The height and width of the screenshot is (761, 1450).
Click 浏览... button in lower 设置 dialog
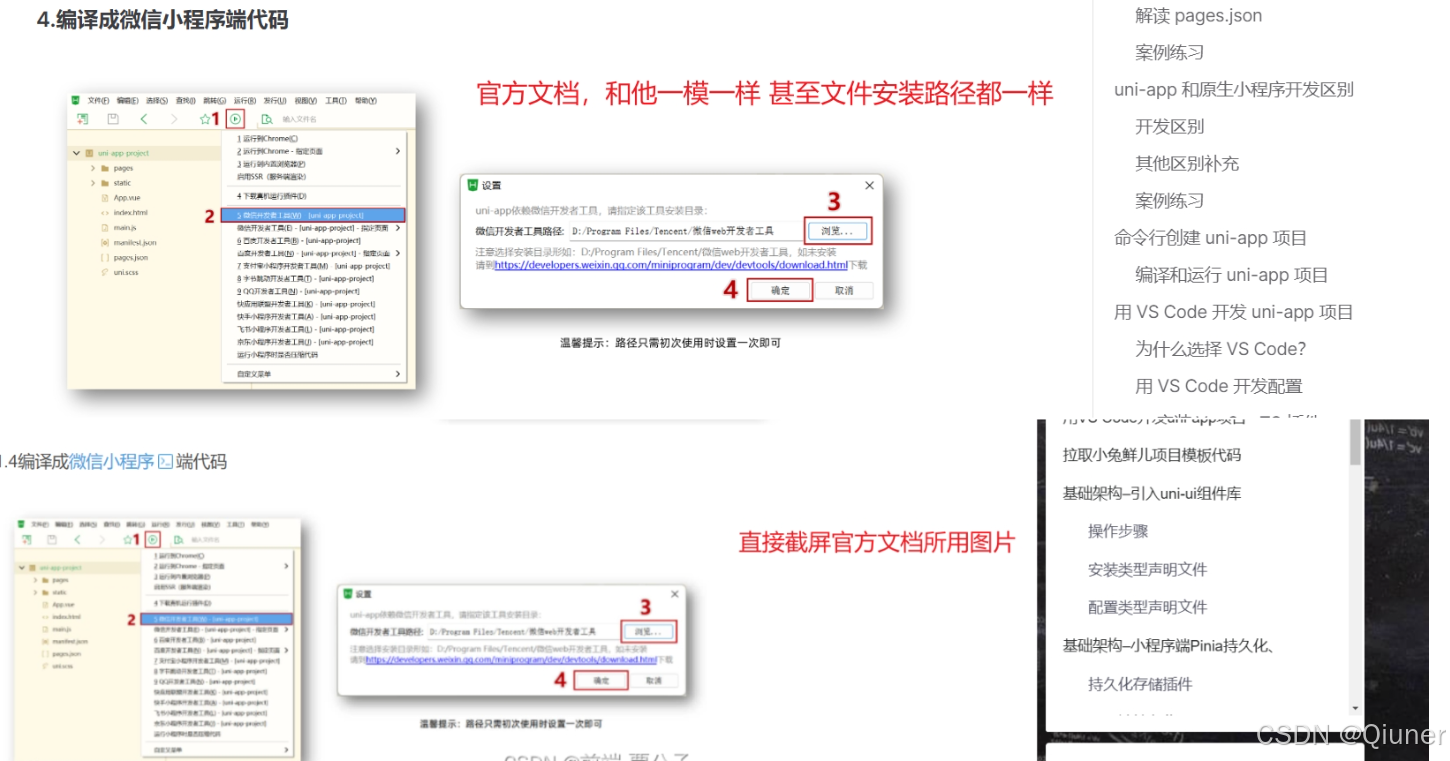click(x=649, y=632)
